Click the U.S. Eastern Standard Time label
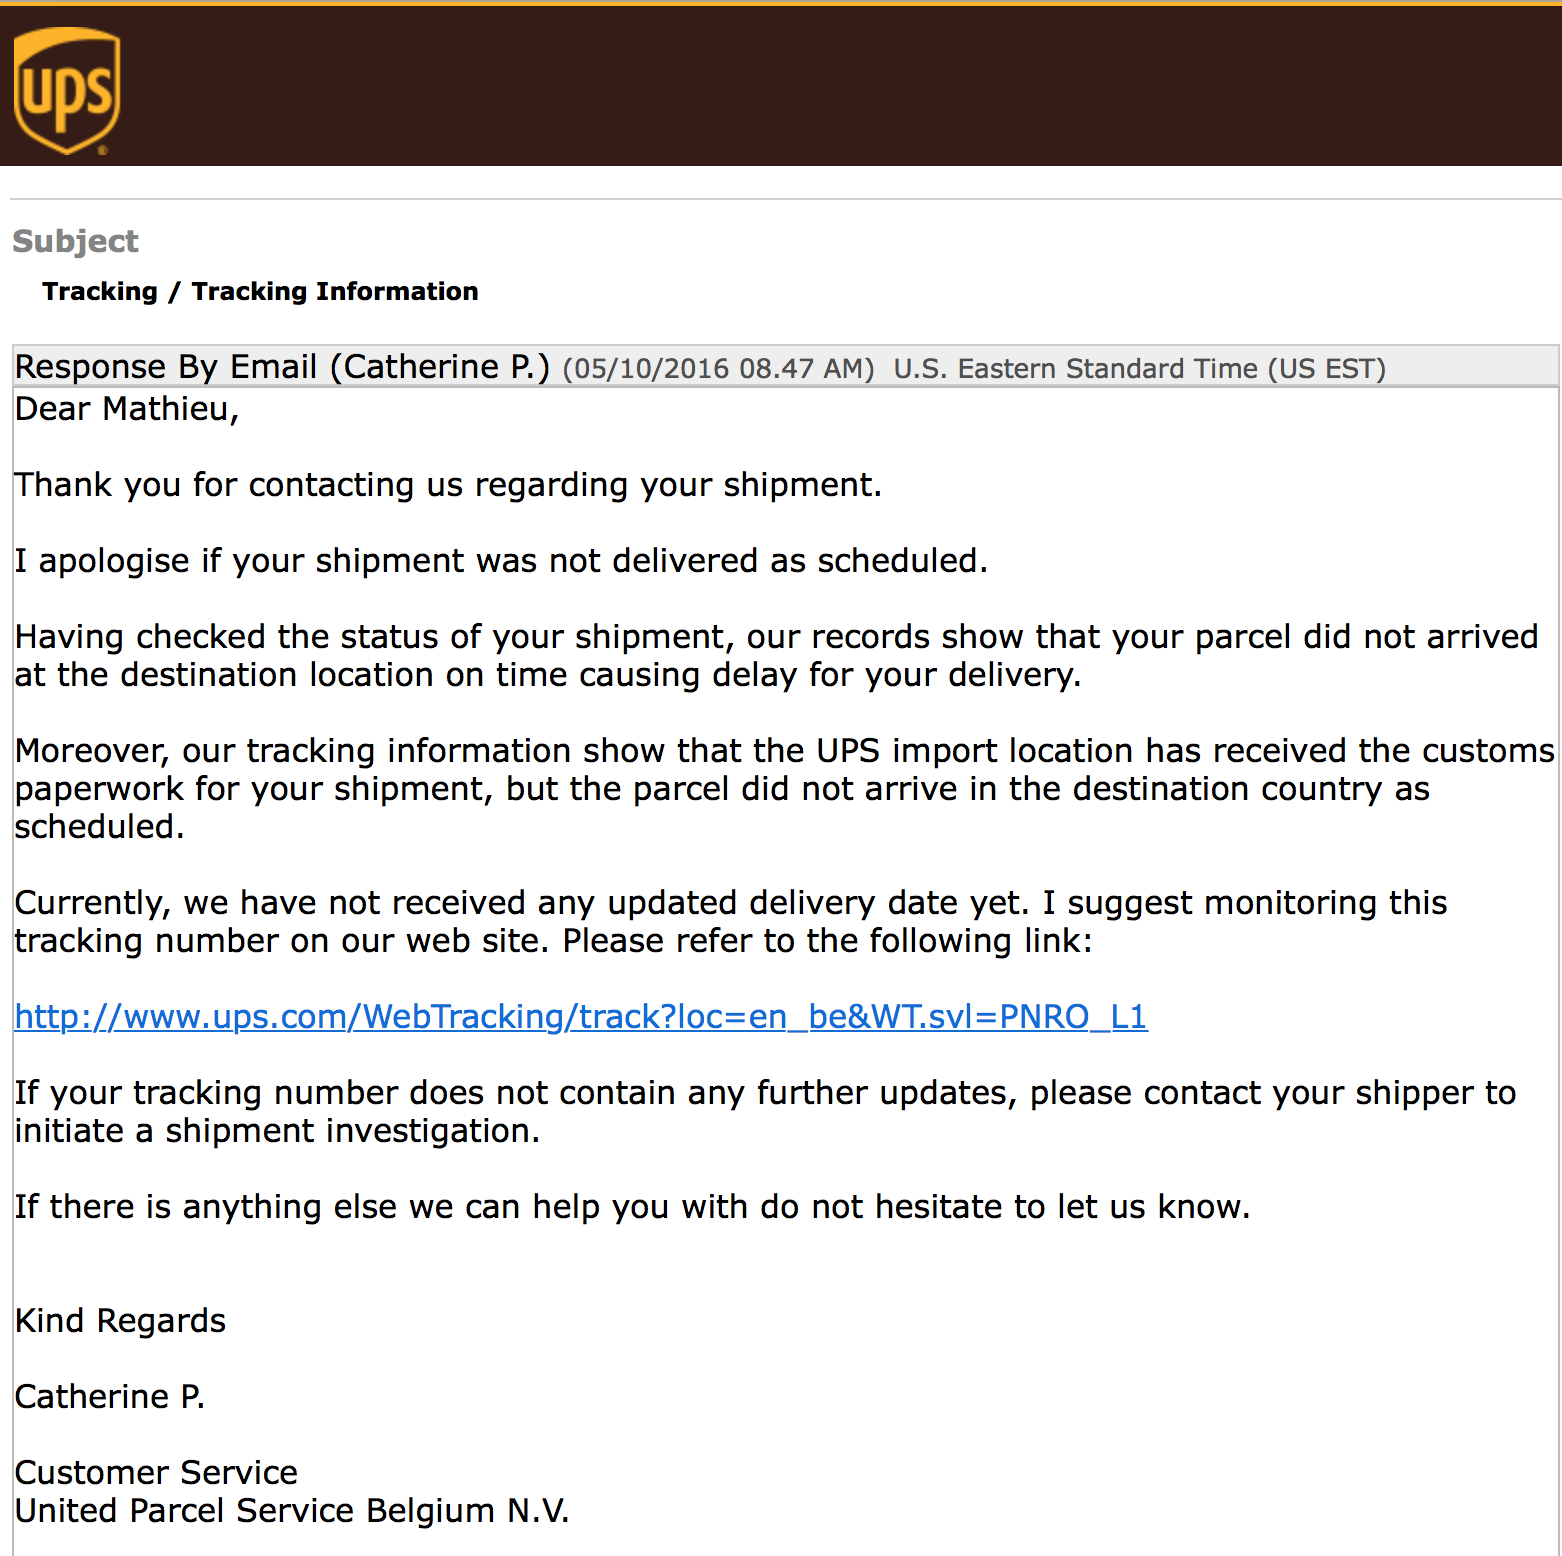This screenshot has width=1562, height=1556. click(1140, 369)
